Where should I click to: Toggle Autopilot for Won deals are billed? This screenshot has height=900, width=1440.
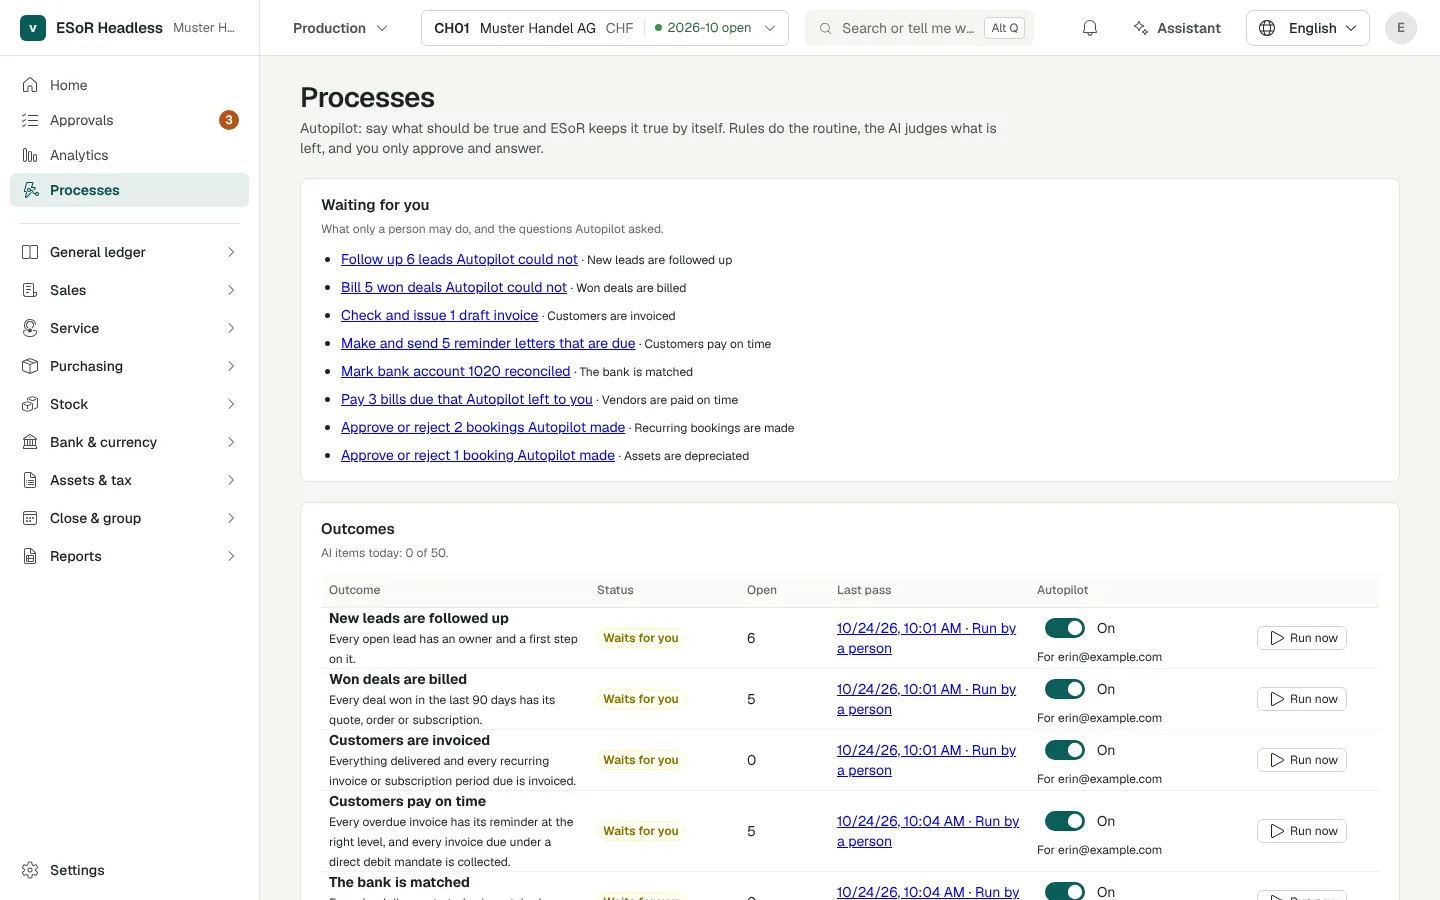click(1065, 689)
